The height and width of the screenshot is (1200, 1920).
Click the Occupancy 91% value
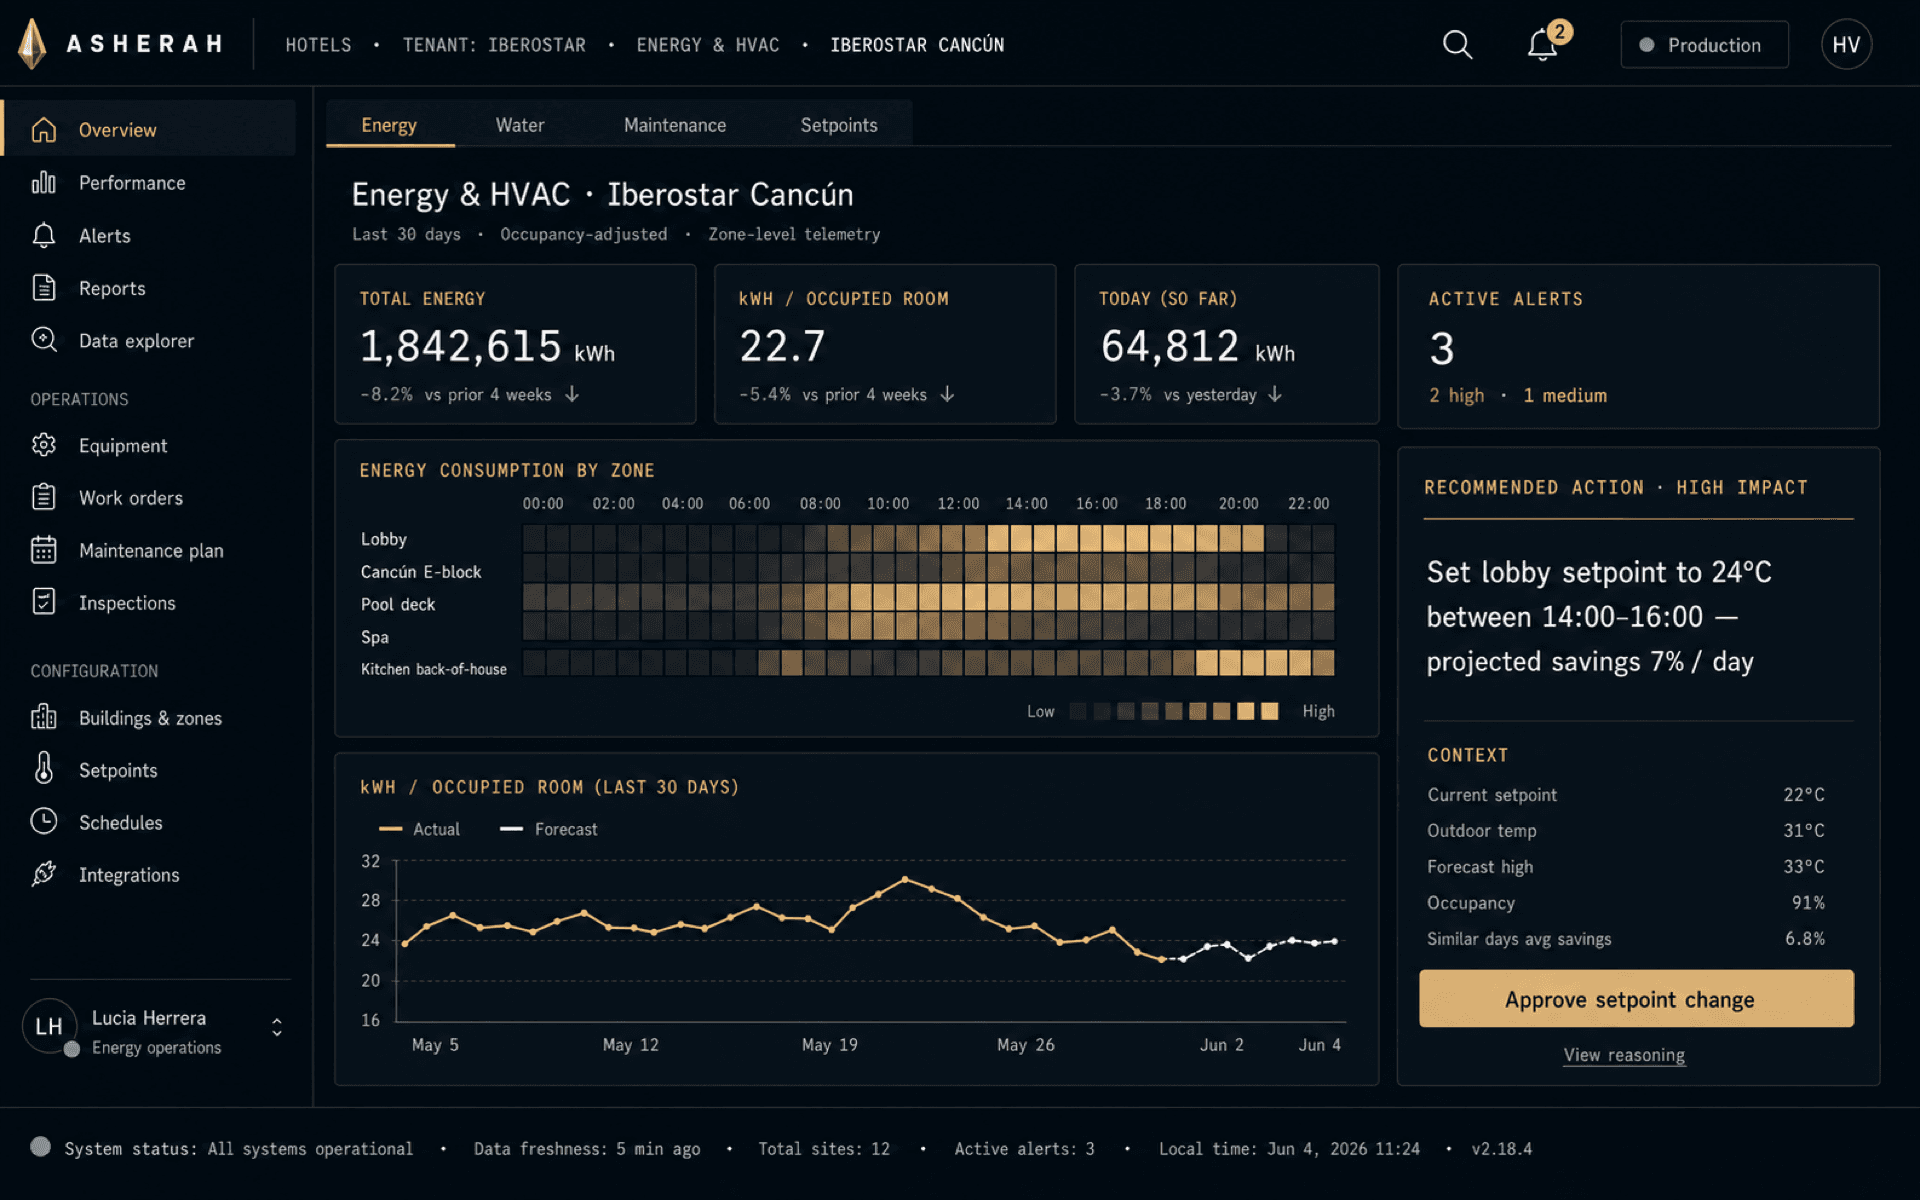[x=1808, y=902]
